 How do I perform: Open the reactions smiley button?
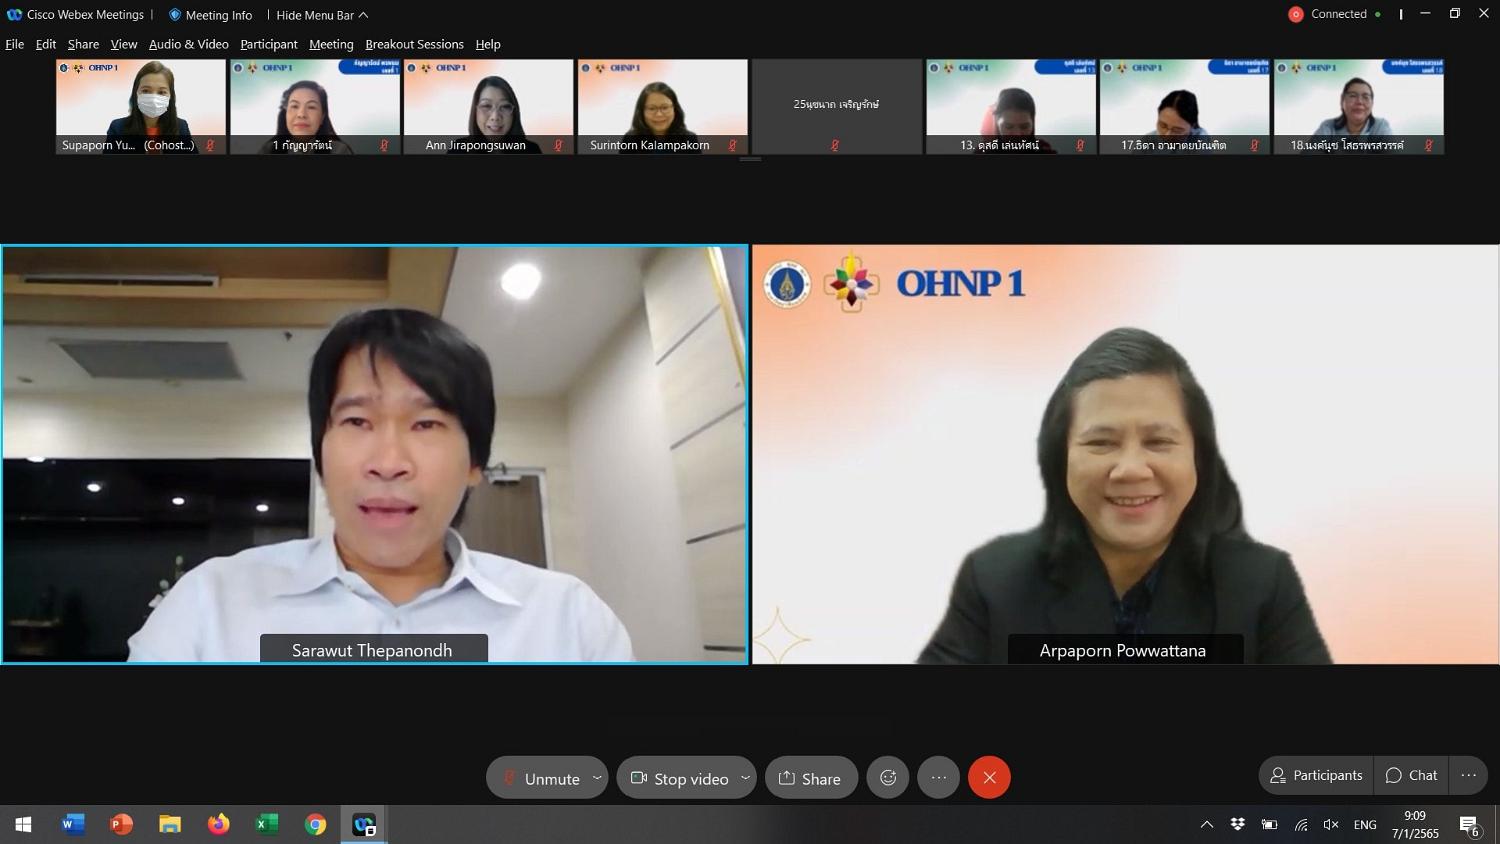pos(888,778)
